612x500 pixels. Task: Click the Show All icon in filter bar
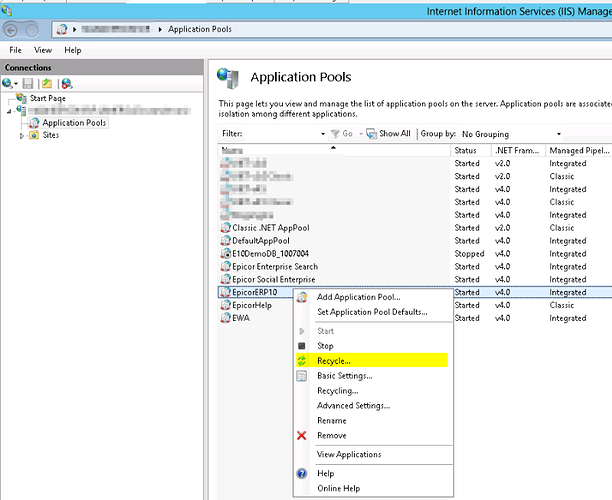pyautogui.click(x=371, y=134)
